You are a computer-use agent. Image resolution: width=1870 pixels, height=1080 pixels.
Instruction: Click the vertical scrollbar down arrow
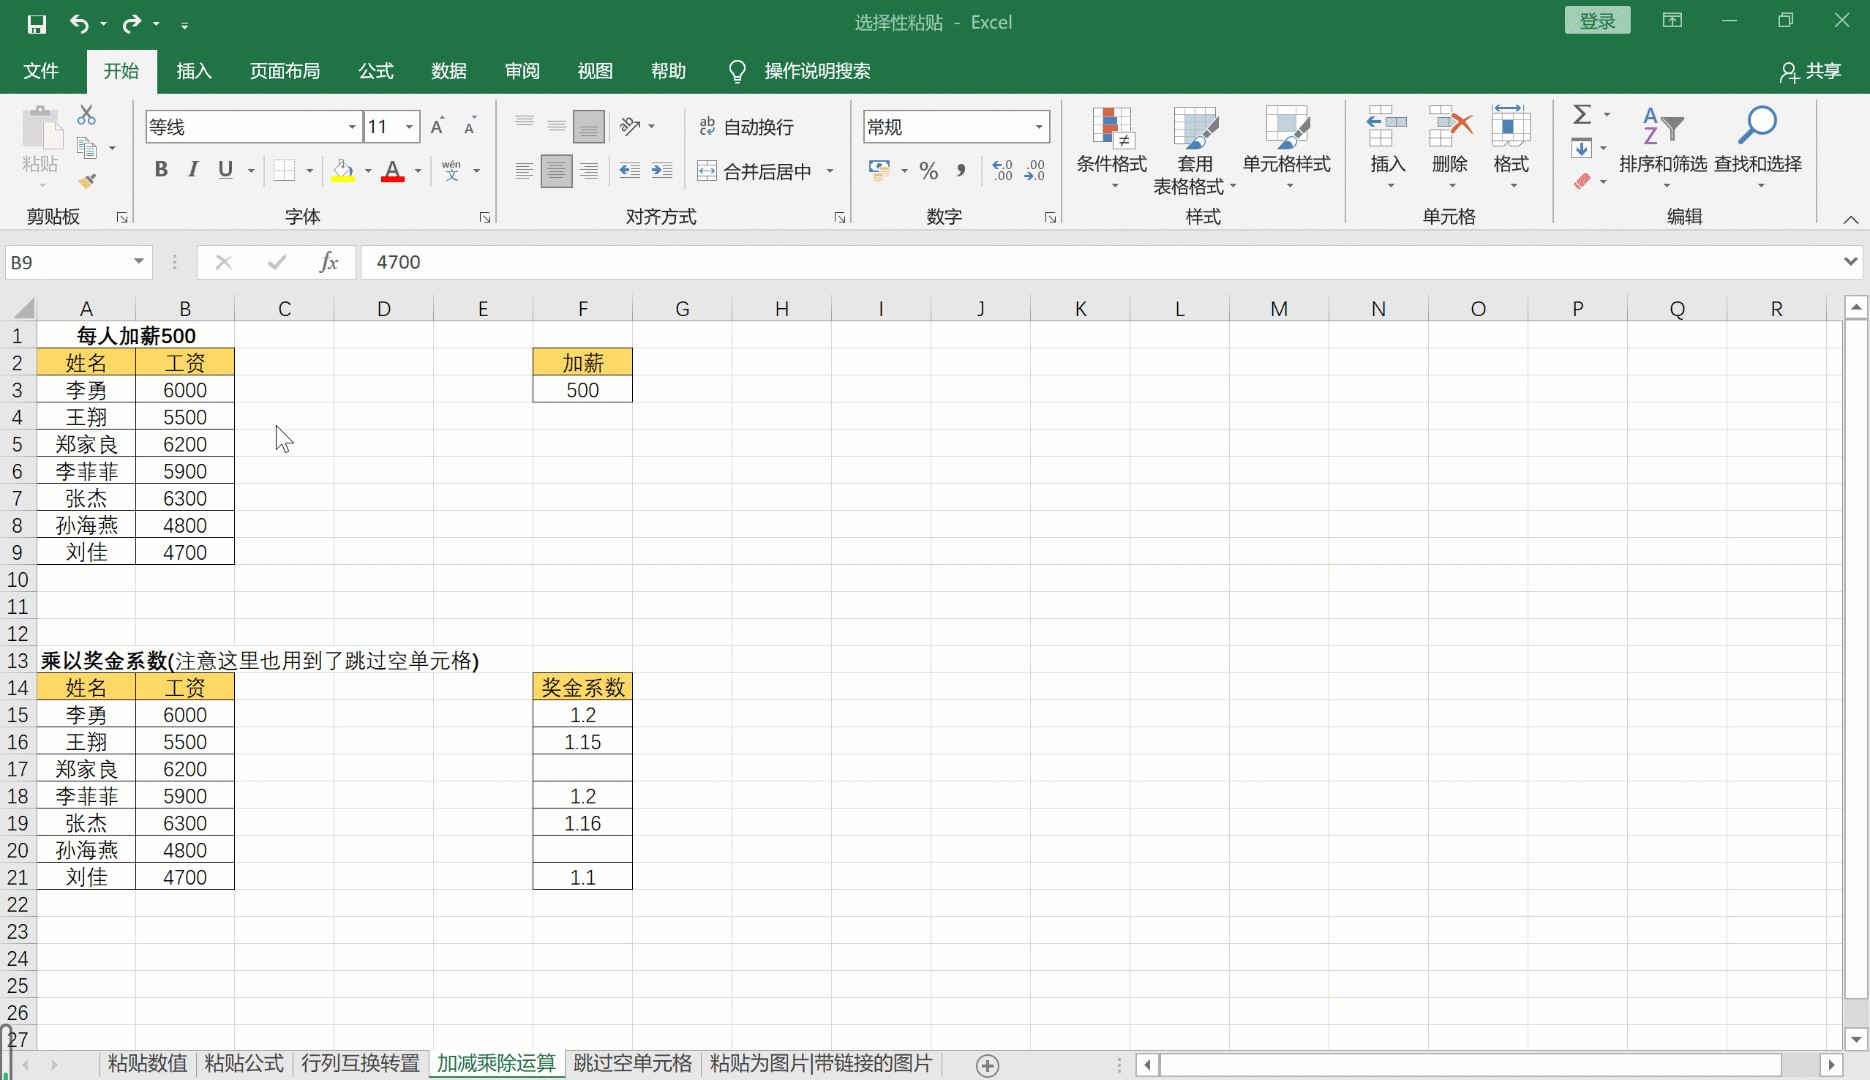click(1856, 1039)
